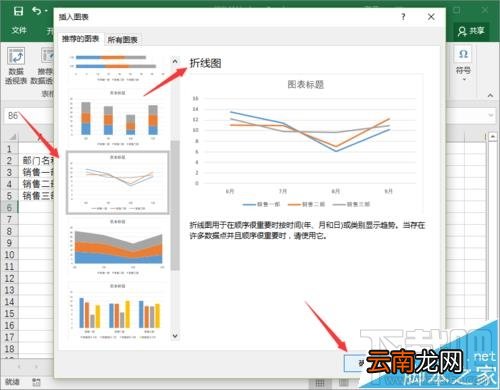The image size is (500, 390).
Task: Open the 文件 menu tab
Action: click(19, 31)
